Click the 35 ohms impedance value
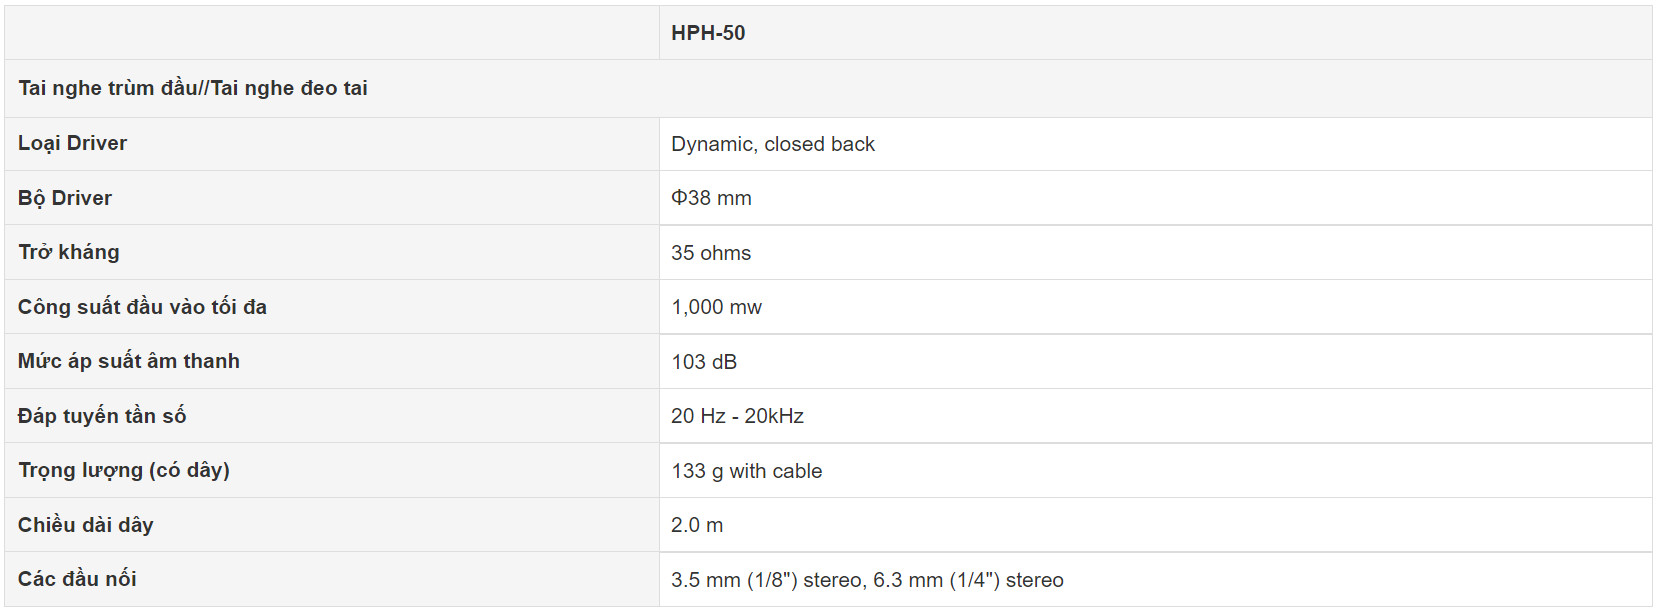 [711, 253]
